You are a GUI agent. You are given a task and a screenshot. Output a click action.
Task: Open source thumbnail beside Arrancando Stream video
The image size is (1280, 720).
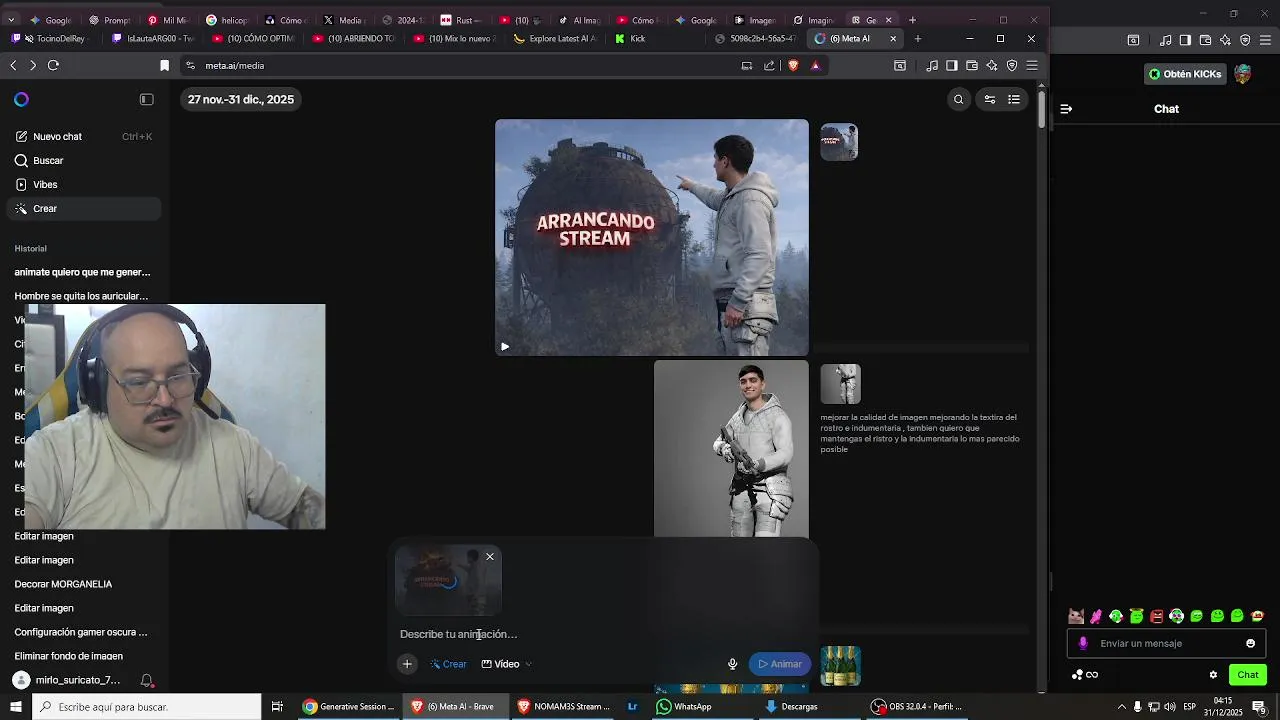pos(839,142)
